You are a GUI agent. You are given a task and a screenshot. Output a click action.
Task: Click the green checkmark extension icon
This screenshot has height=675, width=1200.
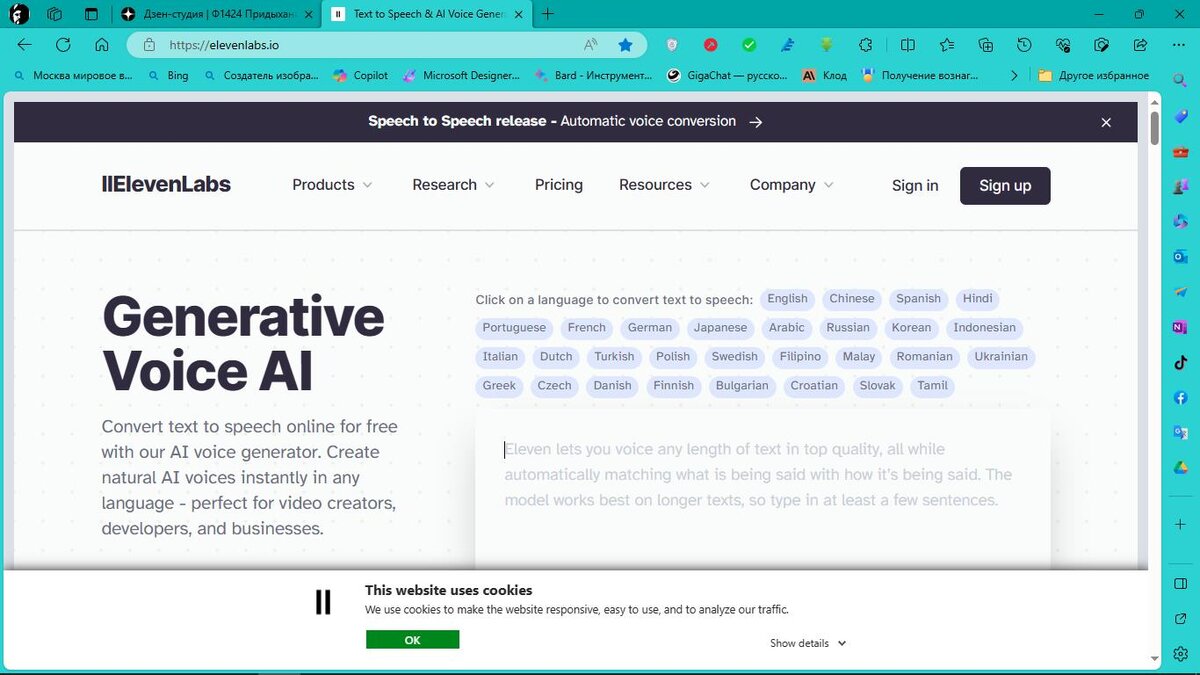click(749, 45)
